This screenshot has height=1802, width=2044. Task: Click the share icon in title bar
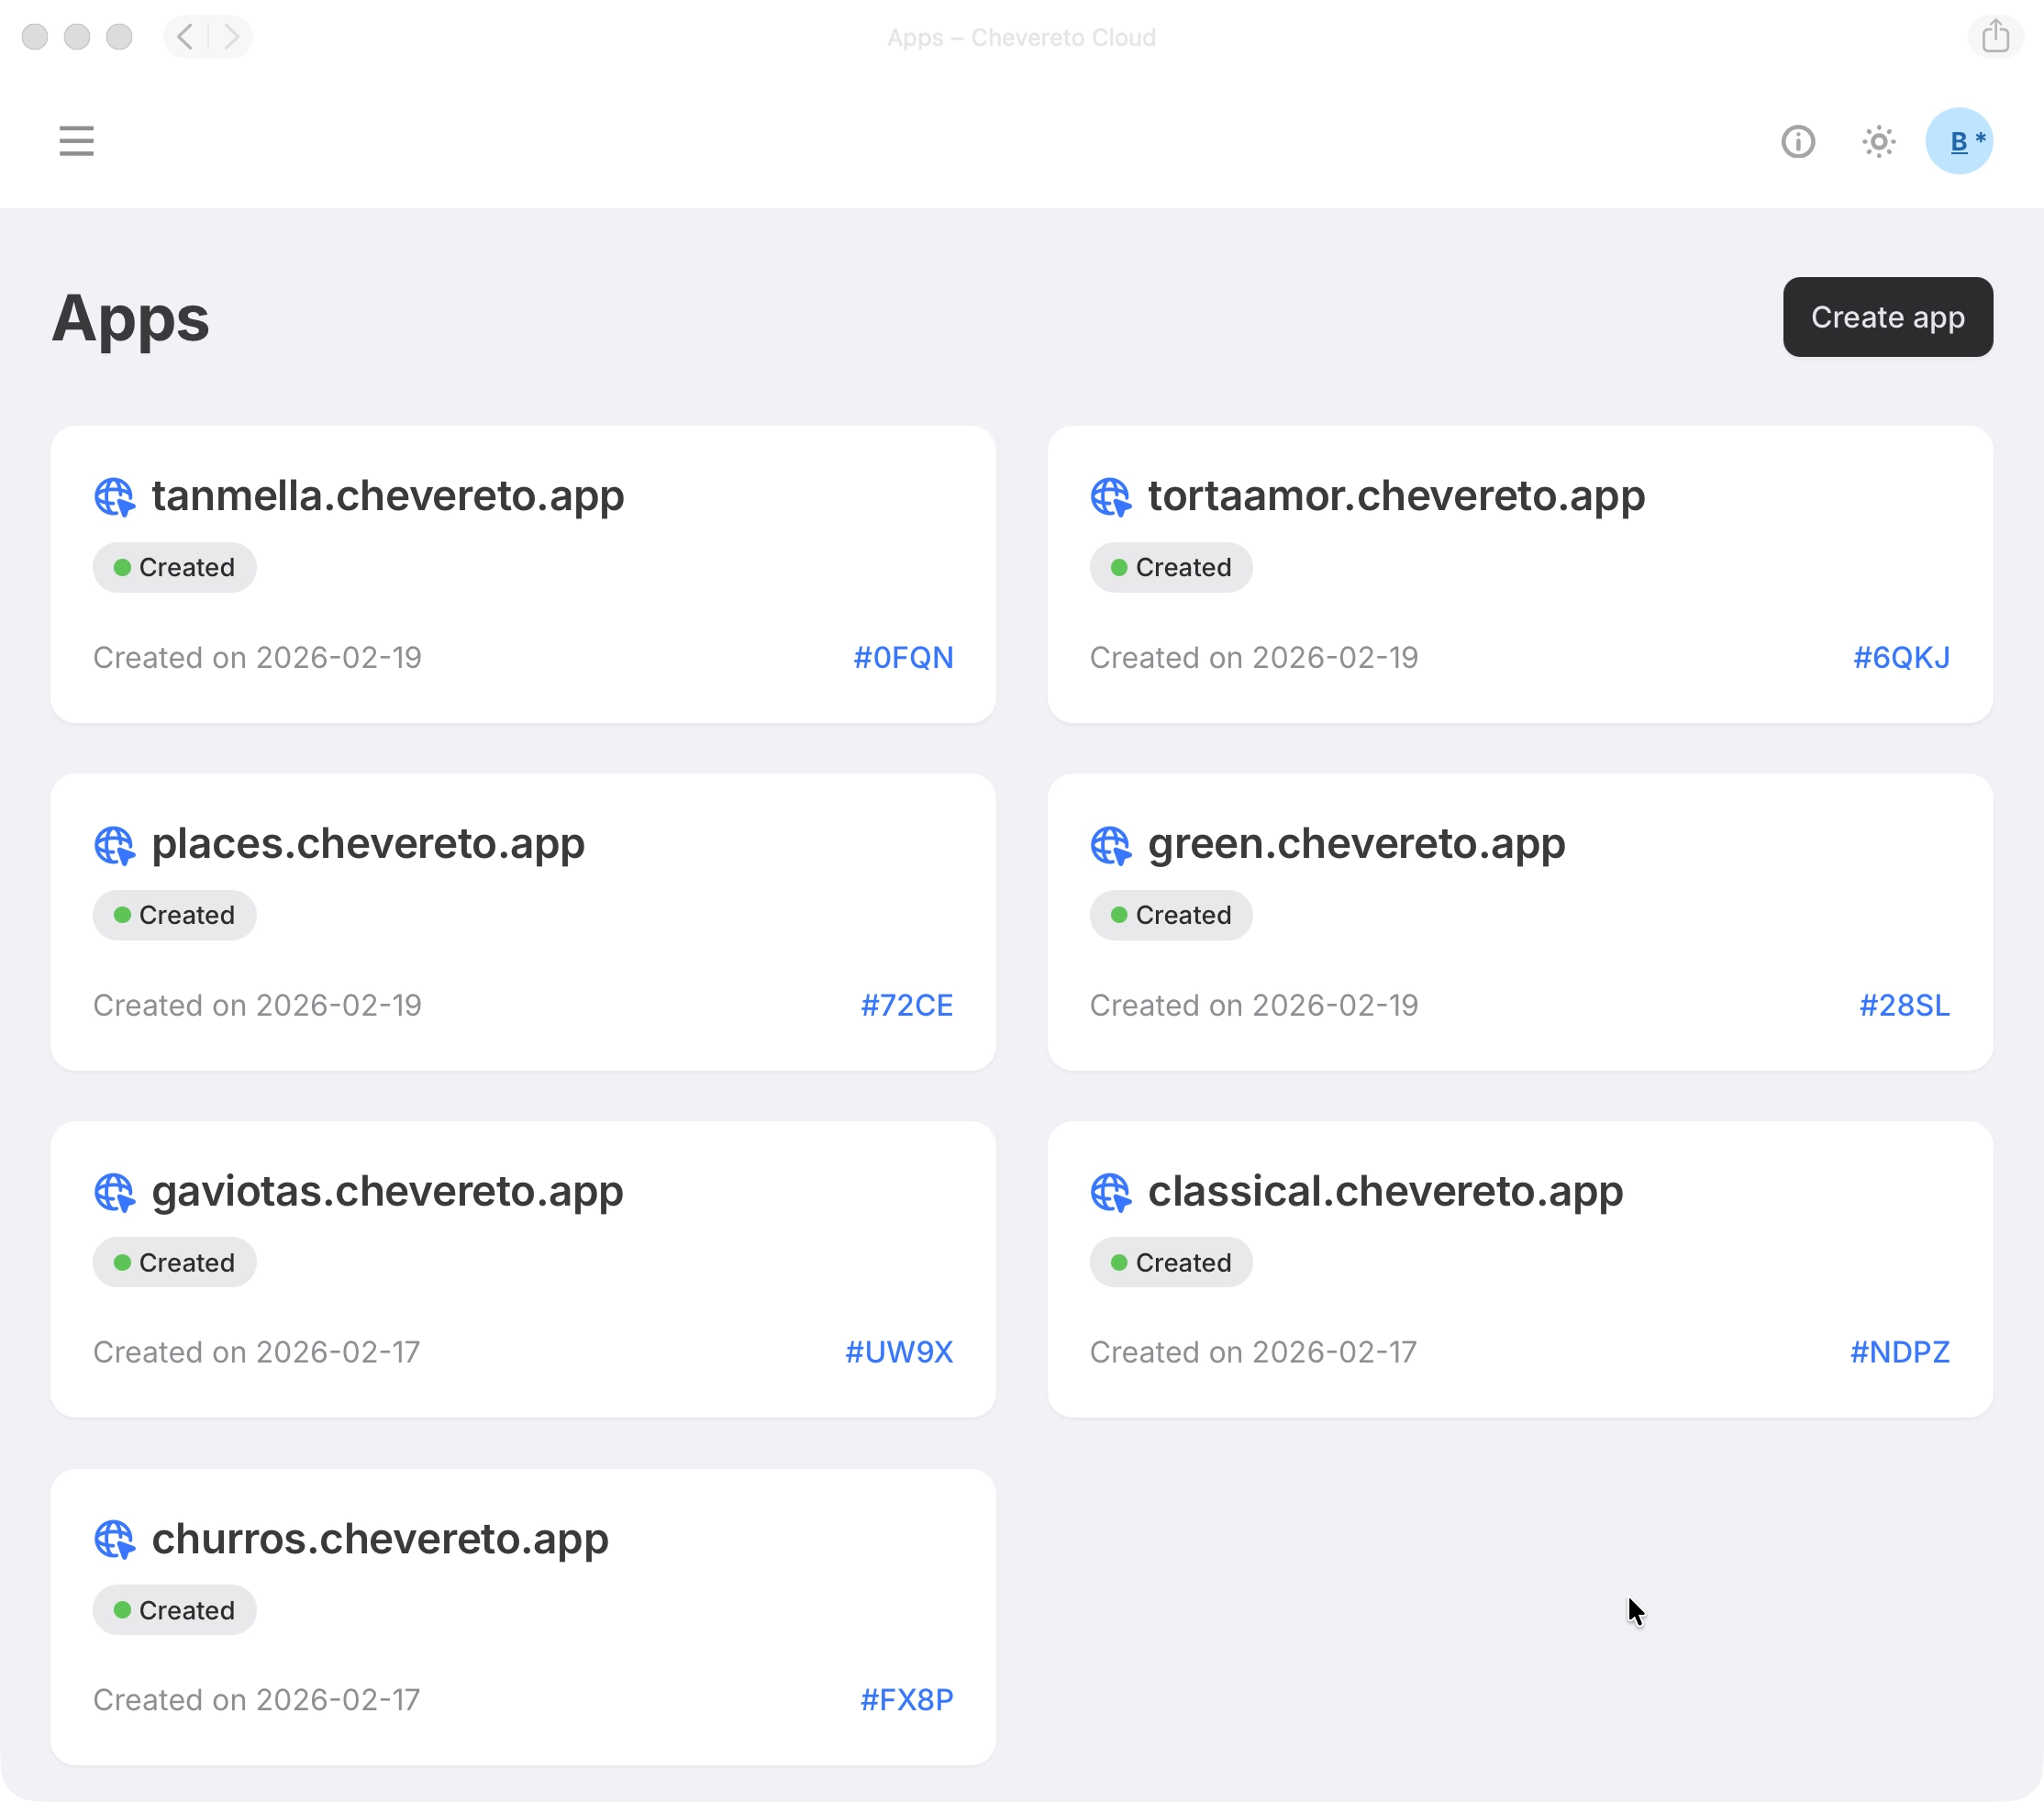coord(1995,37)
